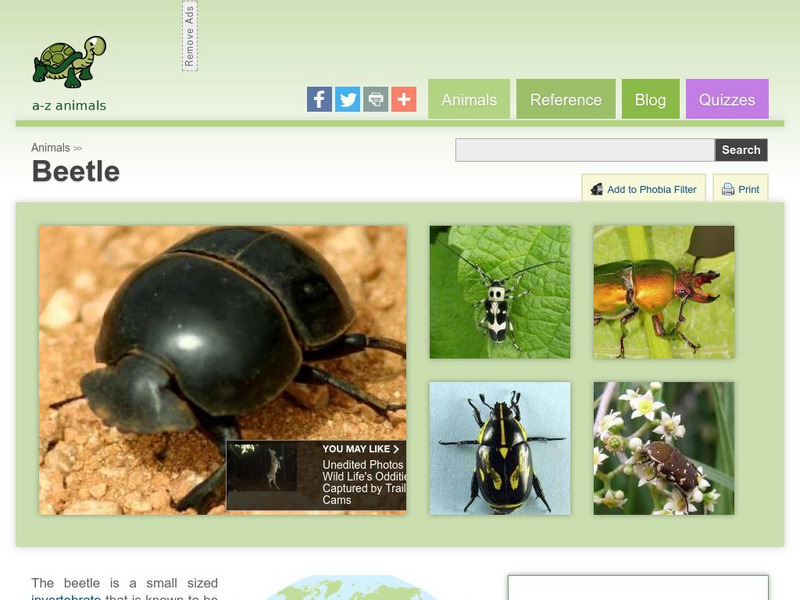800x600 pixels.
Task: Switch to the Reference section
Action: pyautogui.click(x=565, y=99)
